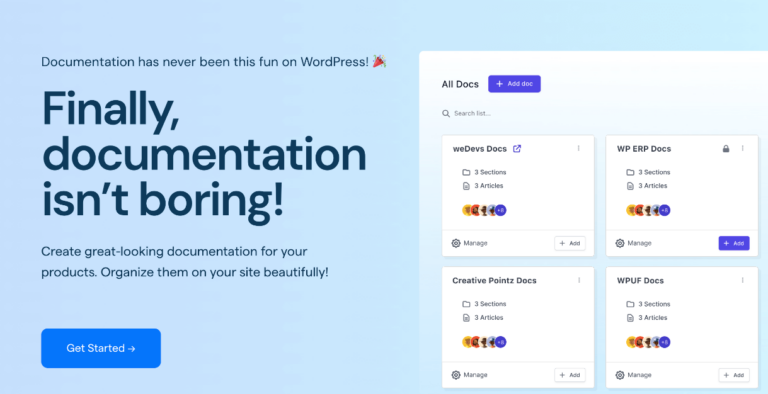Click the weDevs Docs card title

click(480, 148)
